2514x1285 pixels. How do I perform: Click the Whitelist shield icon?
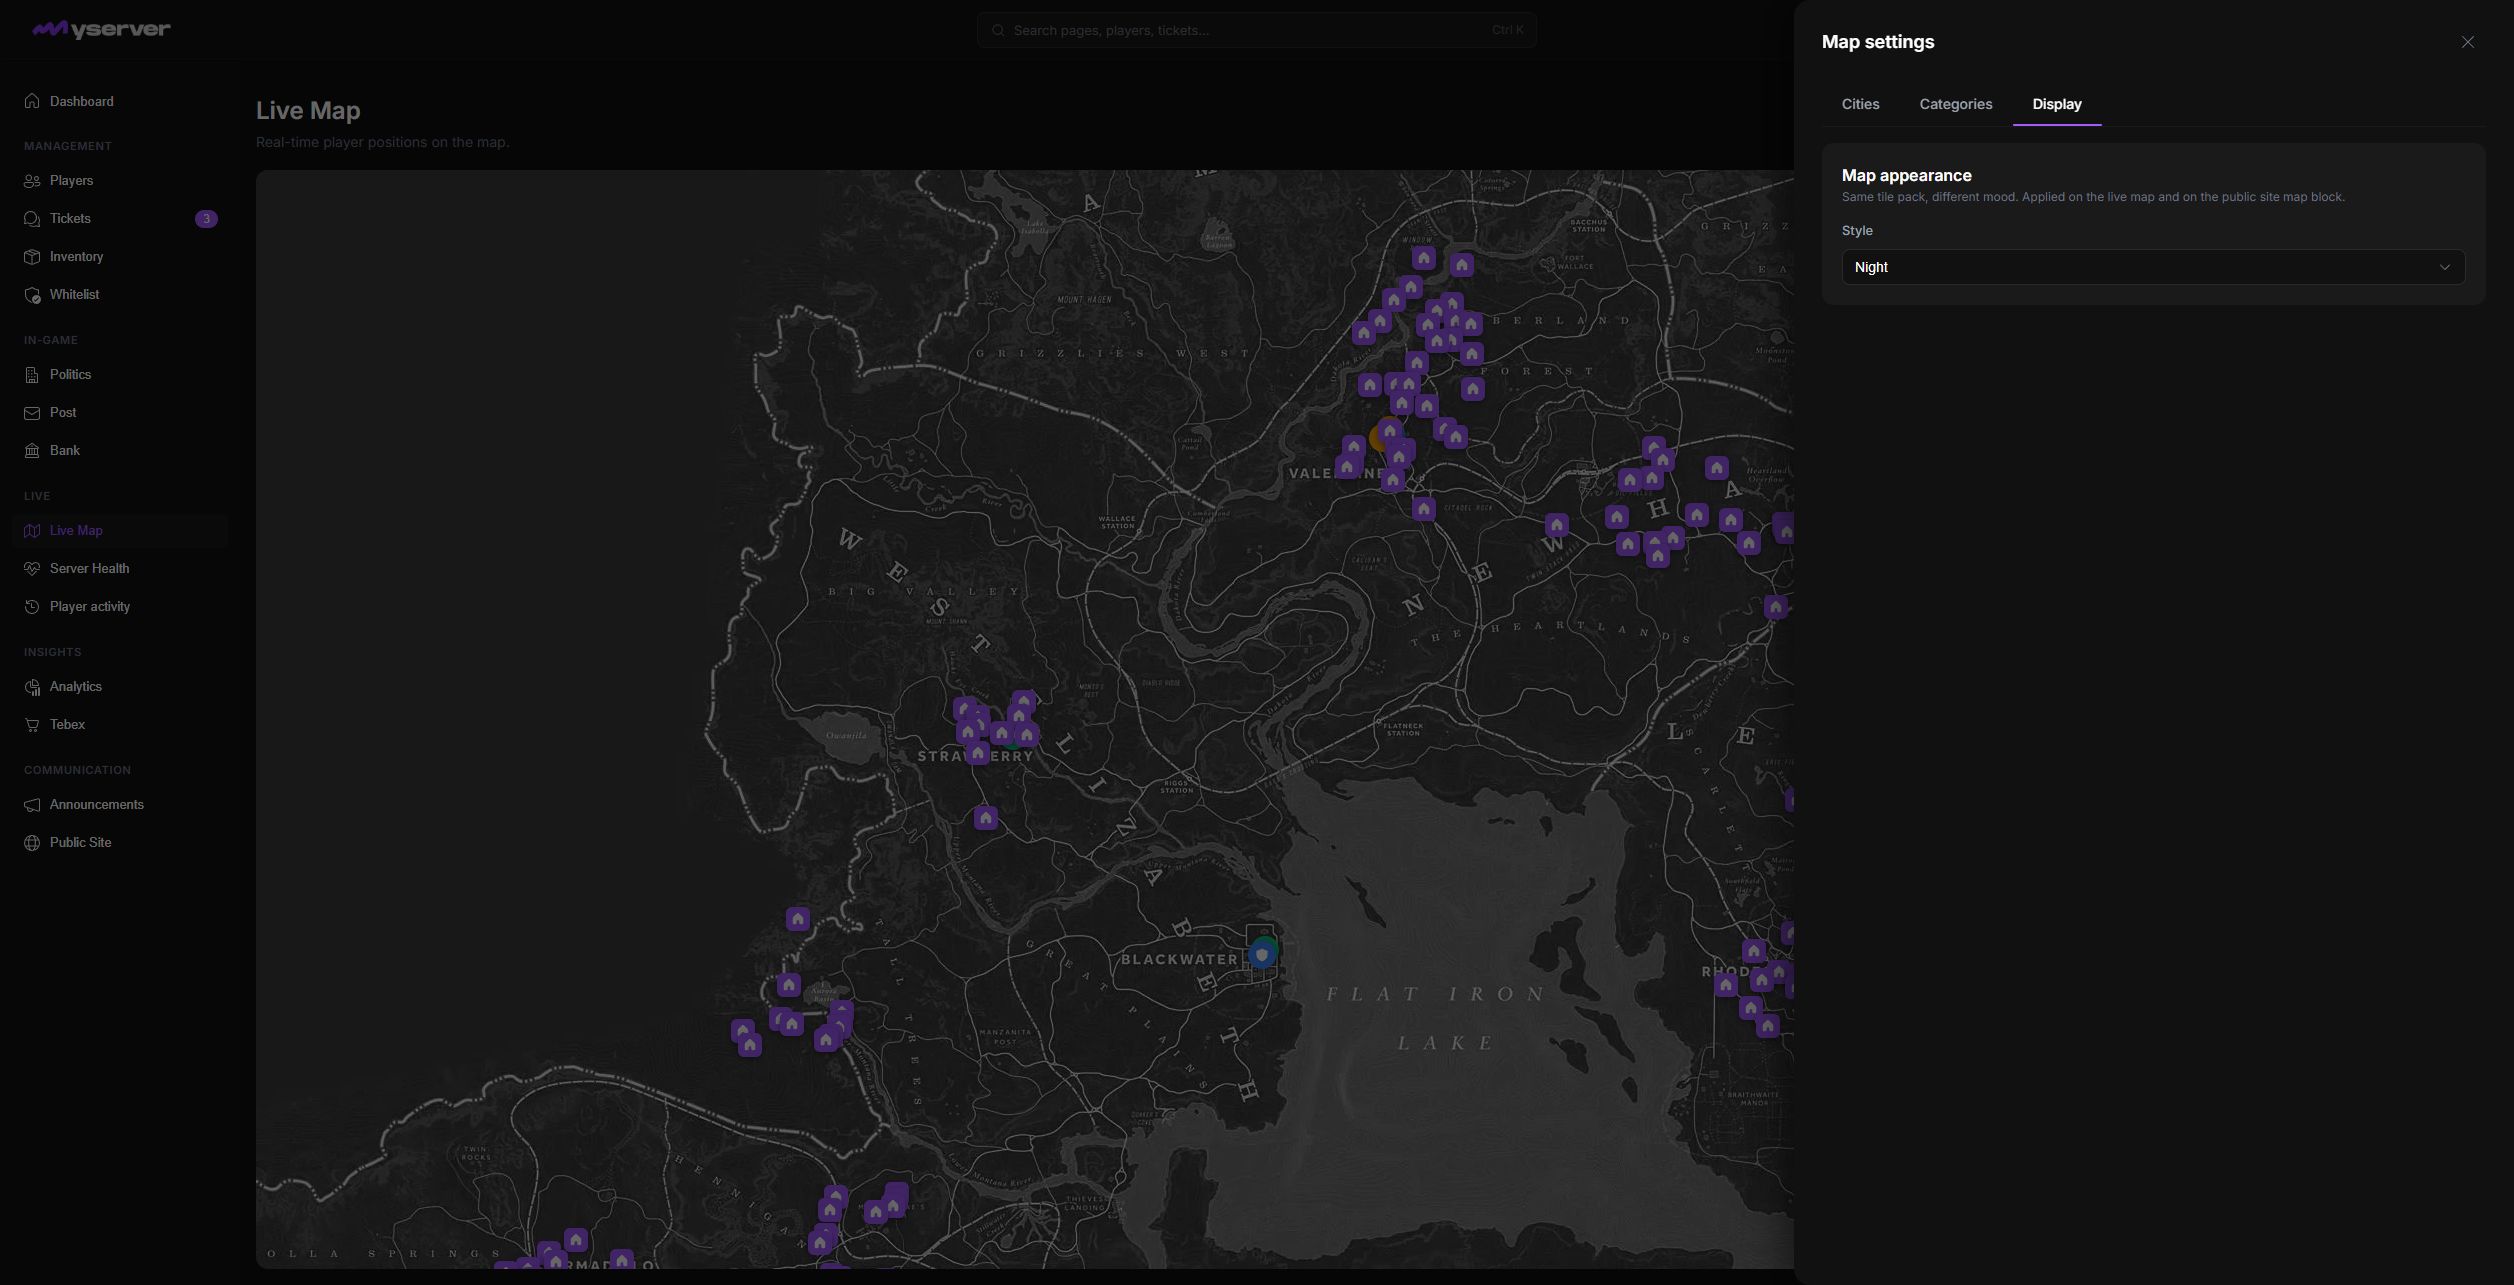point(32,295)
